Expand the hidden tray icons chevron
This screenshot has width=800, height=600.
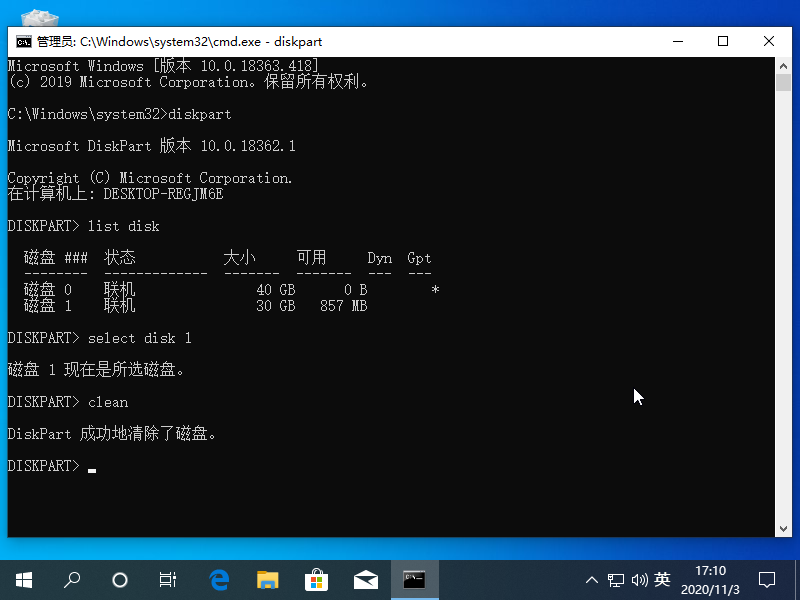pos(592,580)
